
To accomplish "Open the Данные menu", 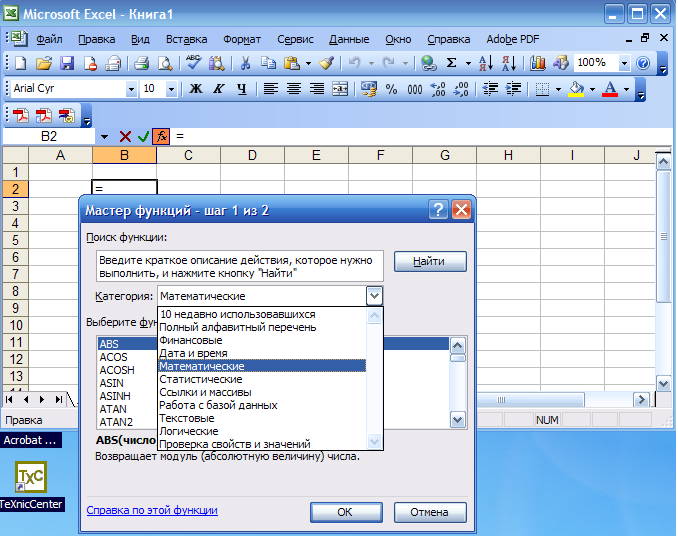I will point(349,39).
